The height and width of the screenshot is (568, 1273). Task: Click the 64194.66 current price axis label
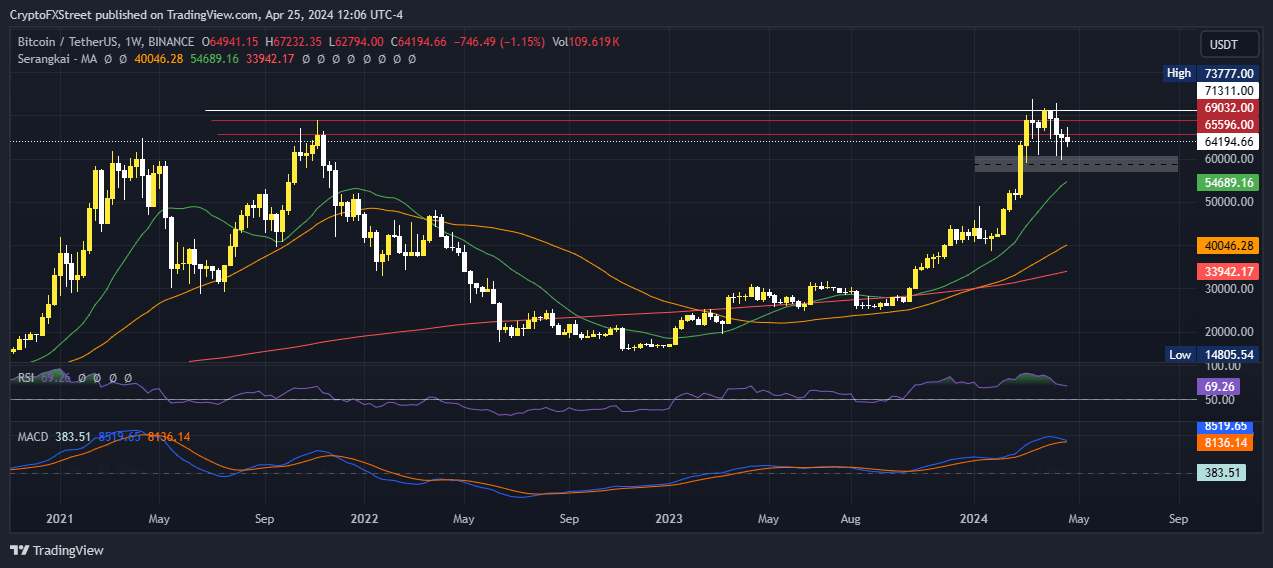[x=1229, y=142]
